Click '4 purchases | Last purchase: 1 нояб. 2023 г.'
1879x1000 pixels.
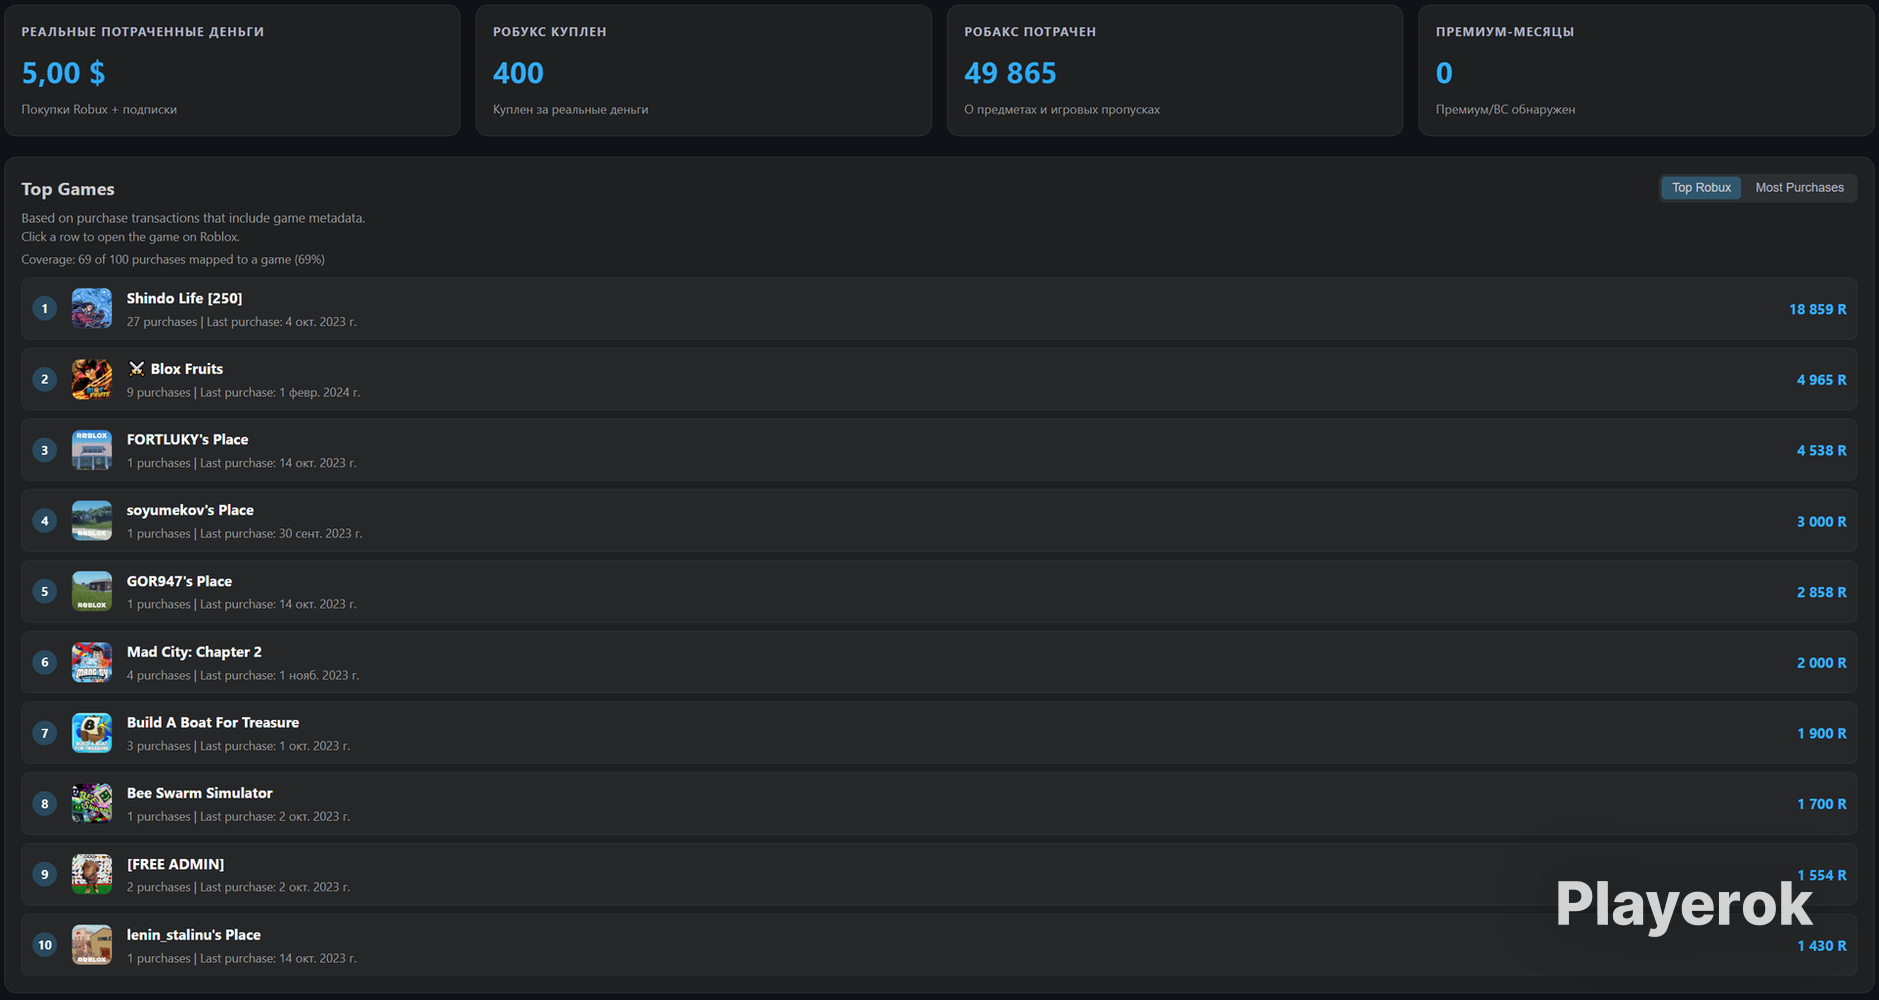point(243,676)
